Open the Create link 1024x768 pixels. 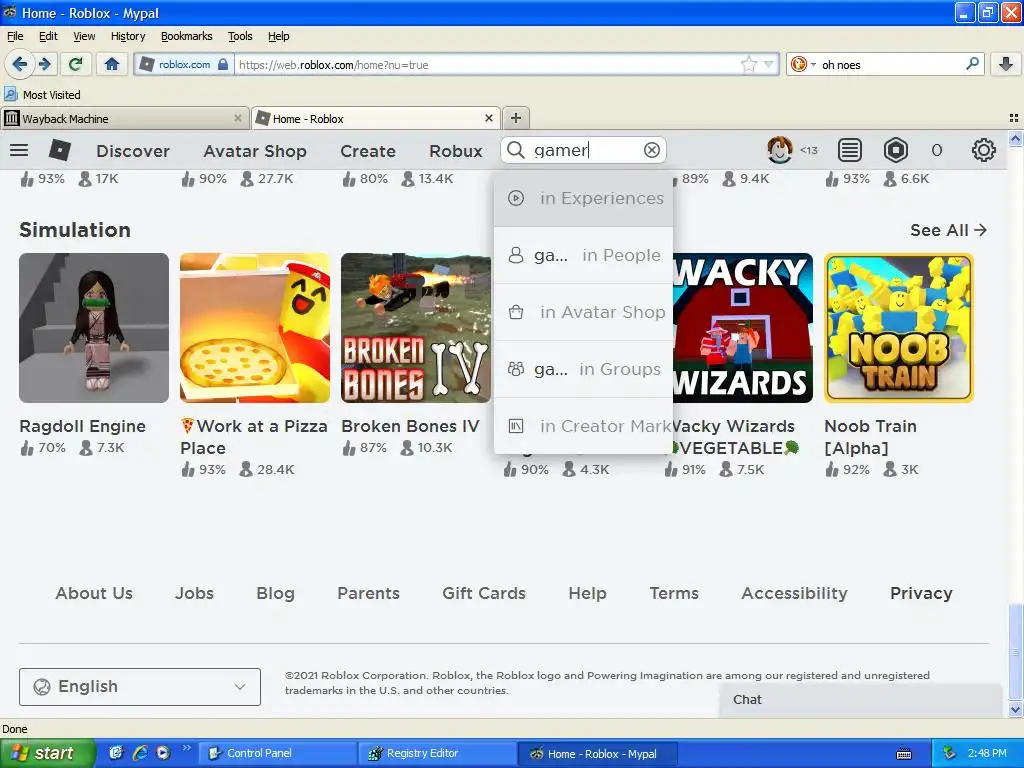coord(368,151)
